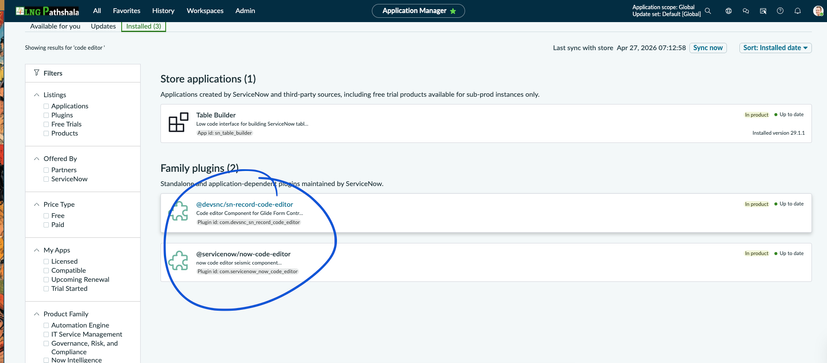This screenshot has width=827, height=363.
Task: Open the Workspaces menu
Action: (205, 11)
